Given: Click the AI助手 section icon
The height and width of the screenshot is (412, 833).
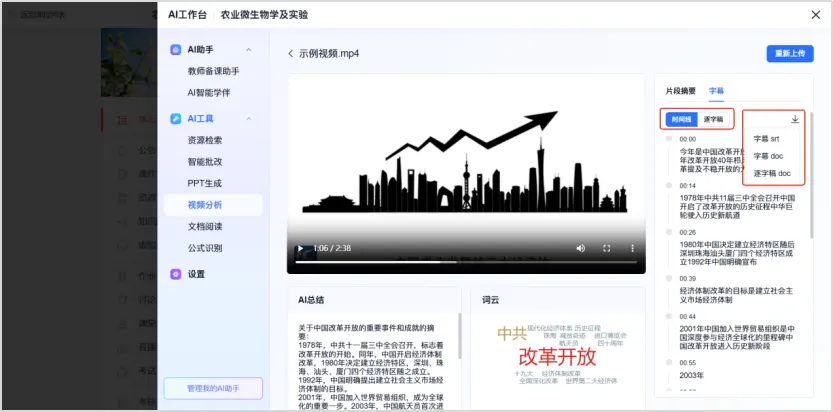Looking at the screenshot, I should point(175,49).
